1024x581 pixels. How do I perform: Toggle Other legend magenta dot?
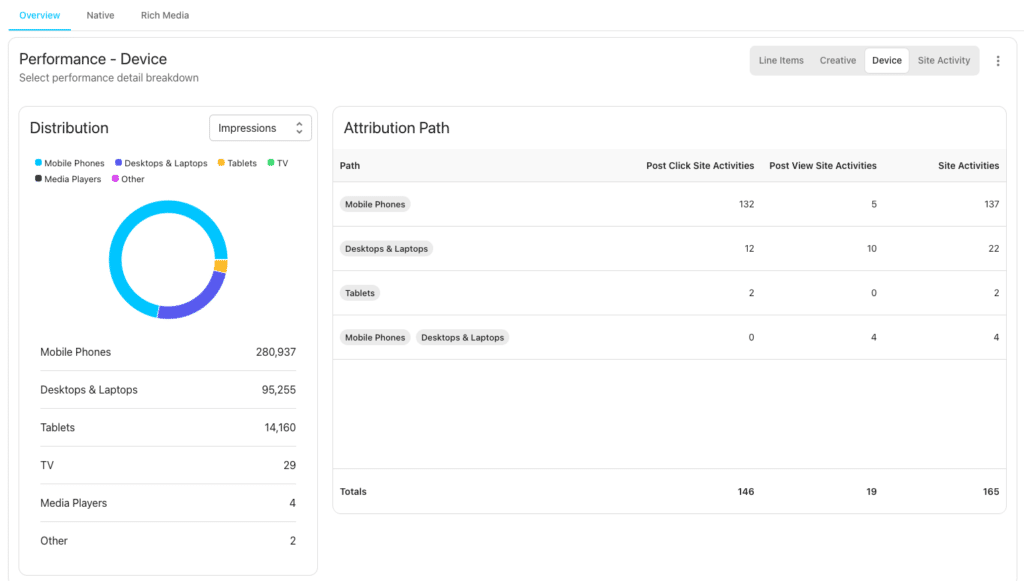tap(115, 179)
